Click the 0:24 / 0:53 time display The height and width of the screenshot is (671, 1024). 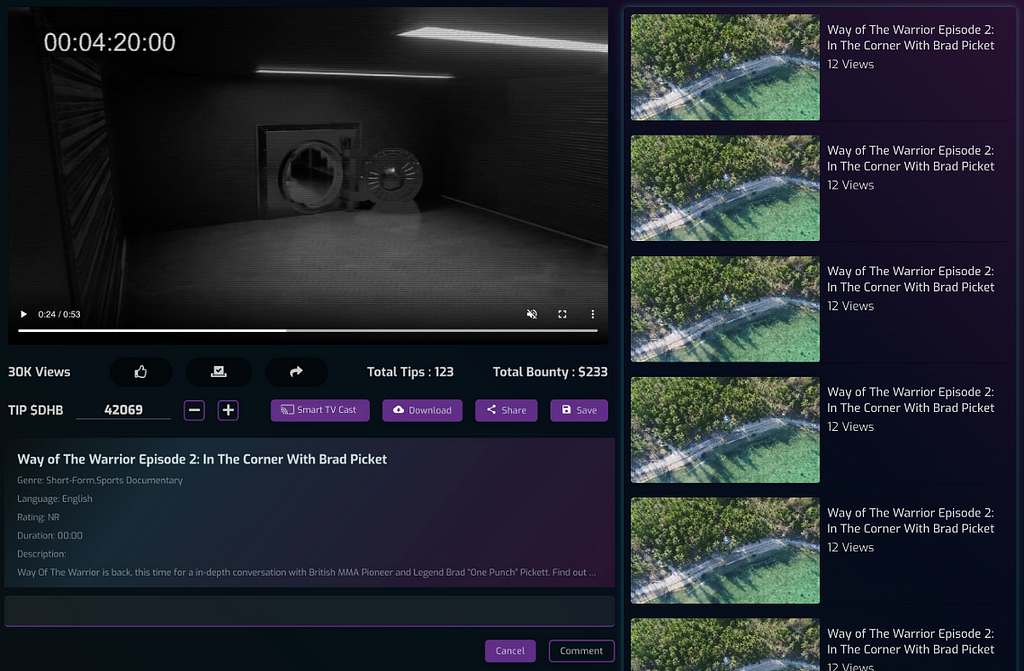click(x=59, y=314)
